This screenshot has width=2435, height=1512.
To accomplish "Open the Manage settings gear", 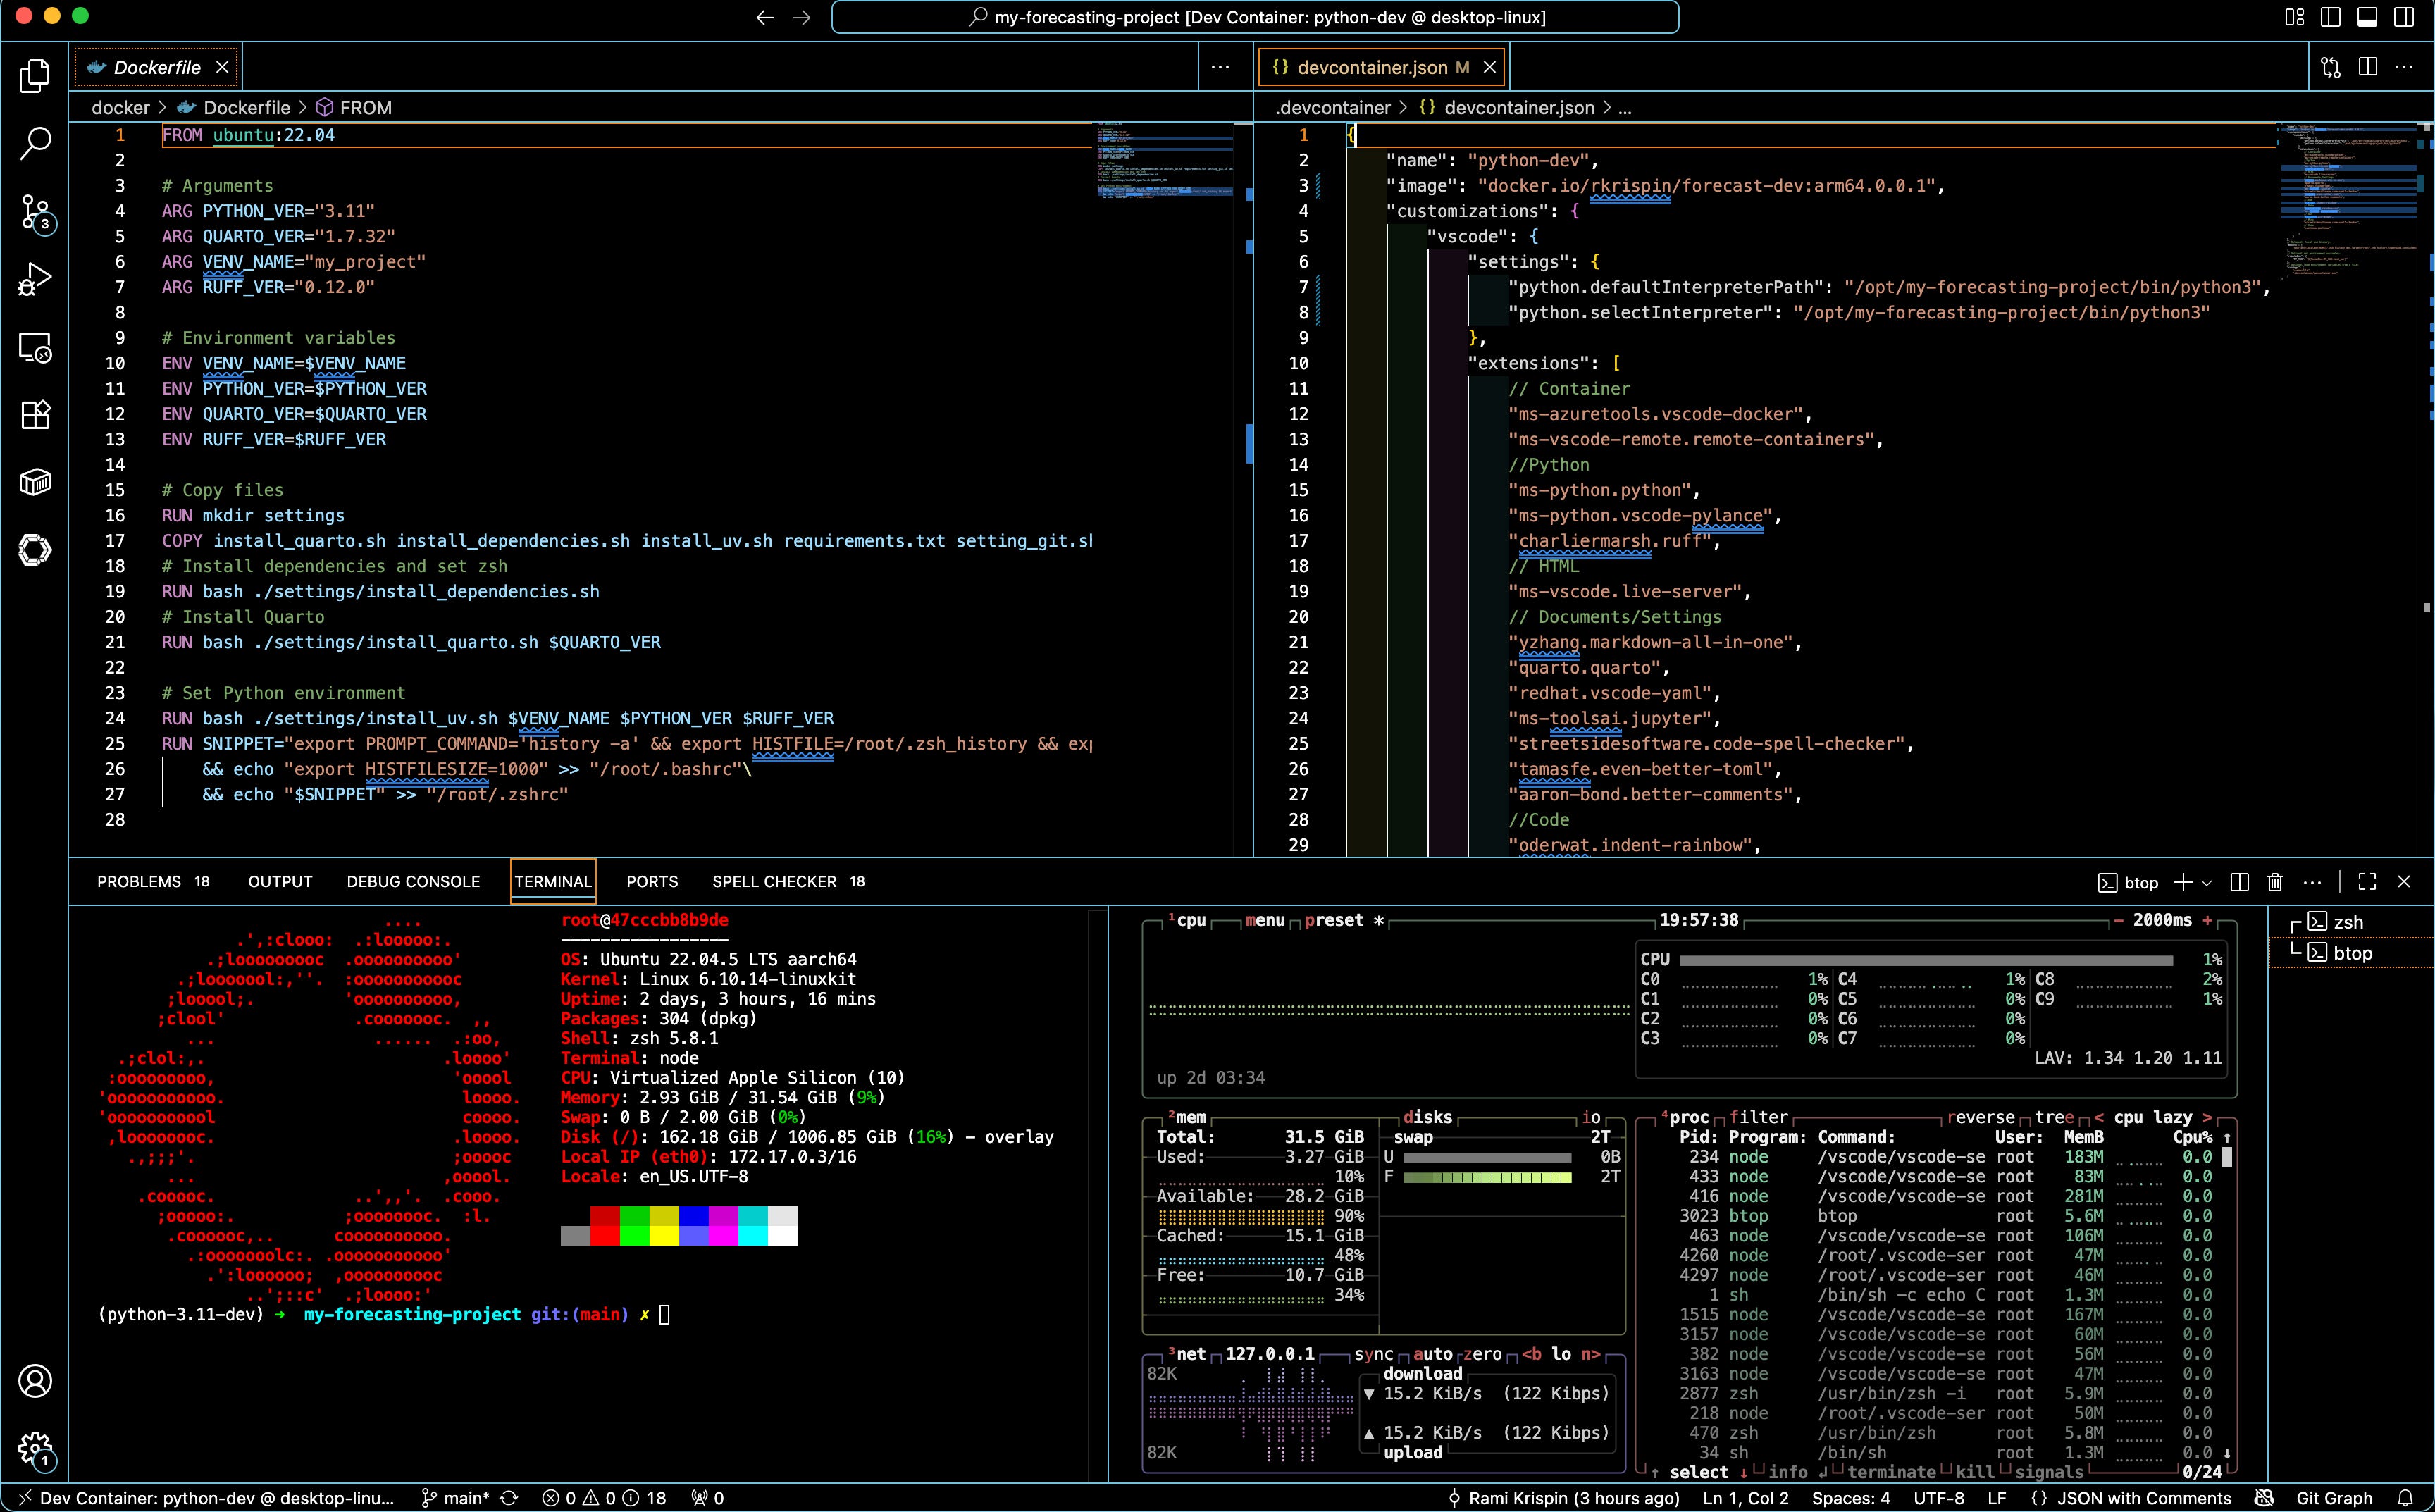I will tap(35, 1447).
